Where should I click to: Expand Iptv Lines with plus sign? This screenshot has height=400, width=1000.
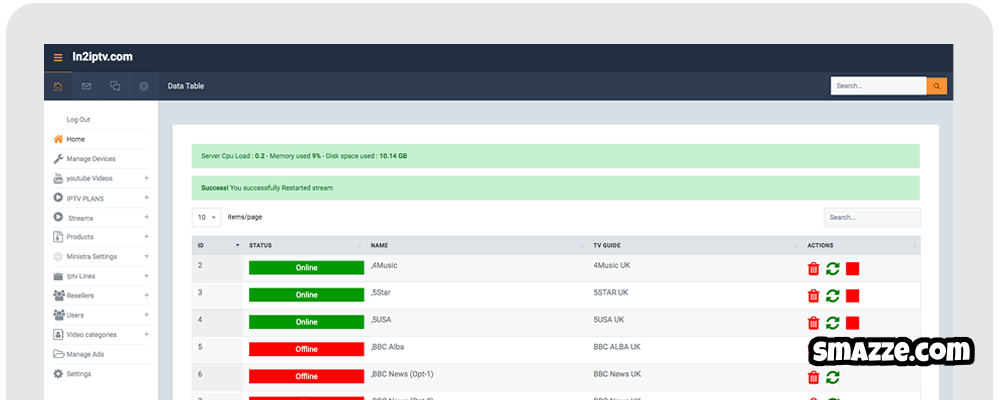pos(146,276)
